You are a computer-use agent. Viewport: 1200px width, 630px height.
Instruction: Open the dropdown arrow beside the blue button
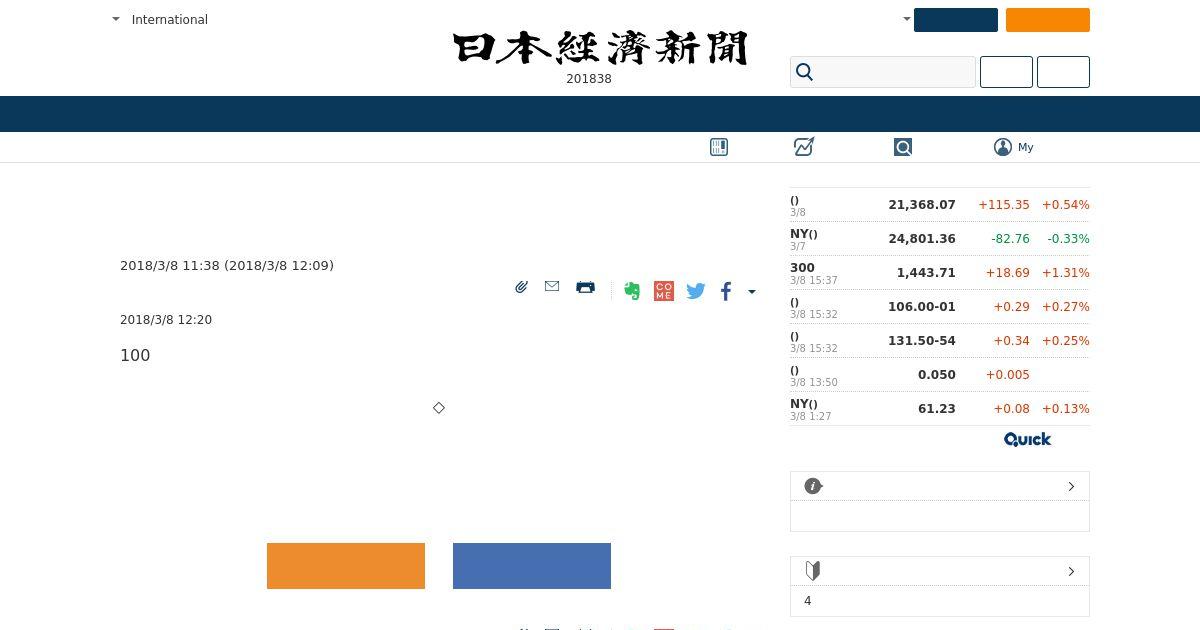coord(906,19)
